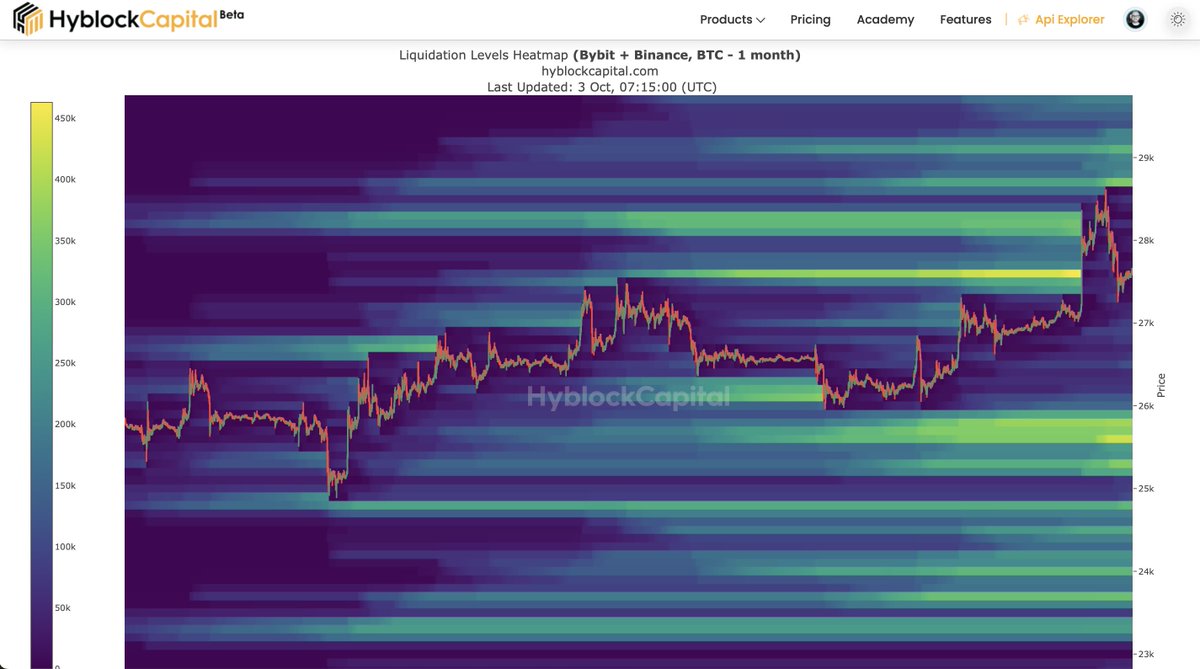
Task: Toggle the light/dark theme sun icon
Action: pos(1178,19)
